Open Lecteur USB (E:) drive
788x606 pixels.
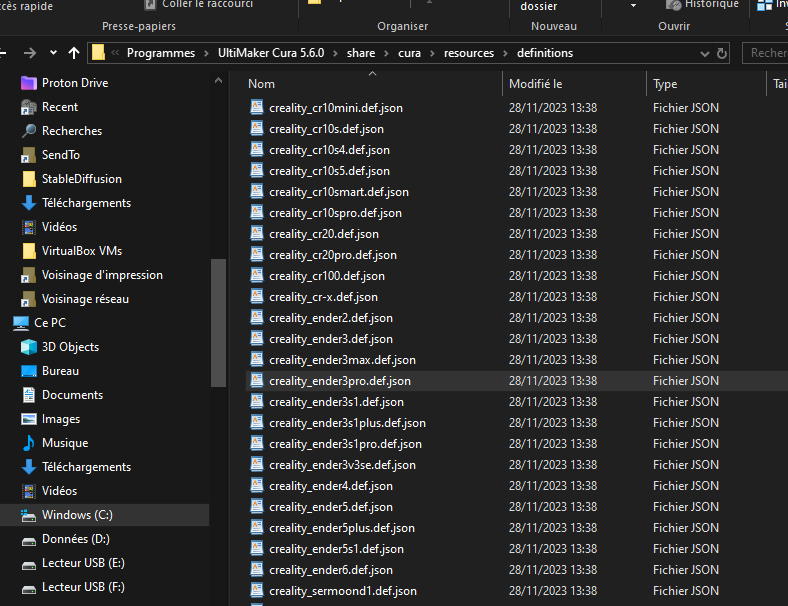coord(83,563)
